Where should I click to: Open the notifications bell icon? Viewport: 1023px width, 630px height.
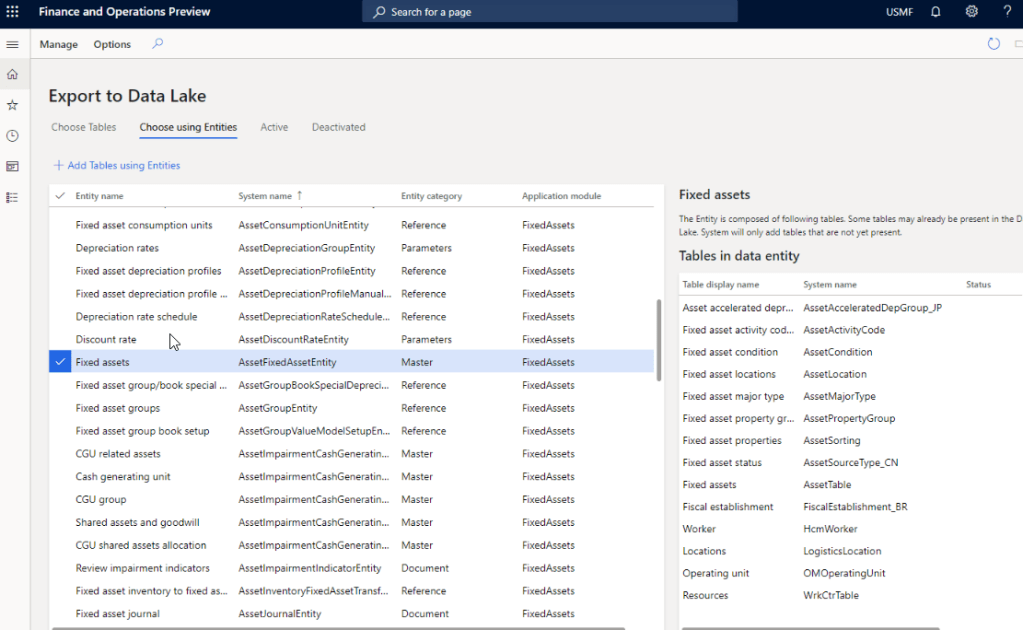[x=936, y=12]
